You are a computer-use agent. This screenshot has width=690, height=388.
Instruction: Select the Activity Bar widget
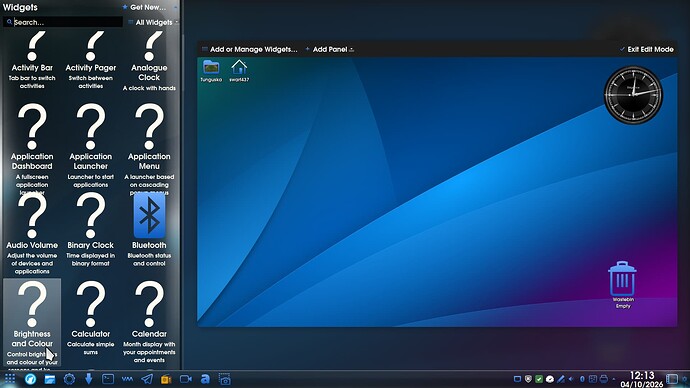[x=32, y=60]
